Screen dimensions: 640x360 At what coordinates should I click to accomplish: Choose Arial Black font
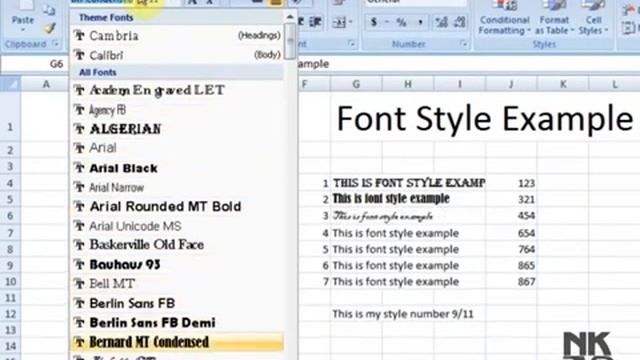tap(177, 168)
